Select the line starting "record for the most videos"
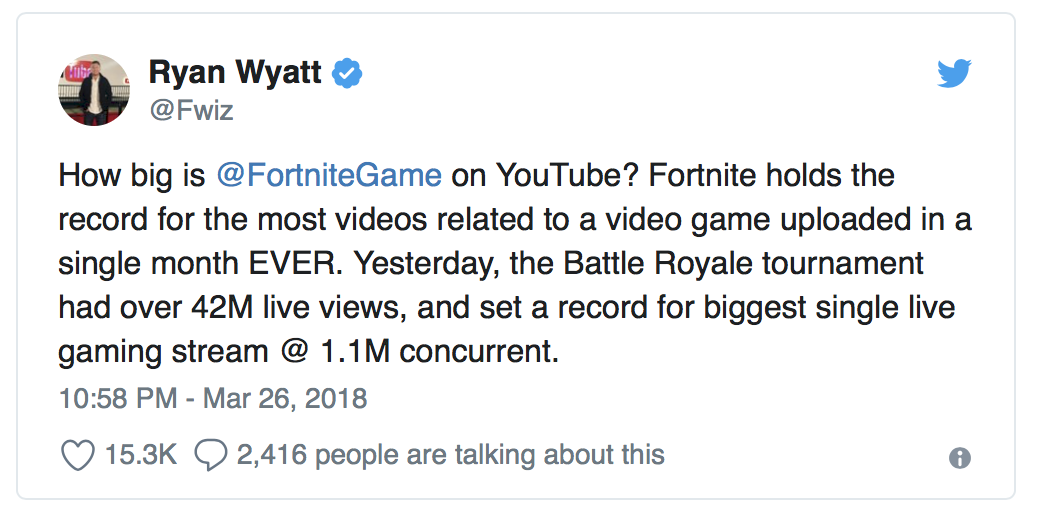Image resolution: width=1044 pixels, height=516 pixels. 515,220
